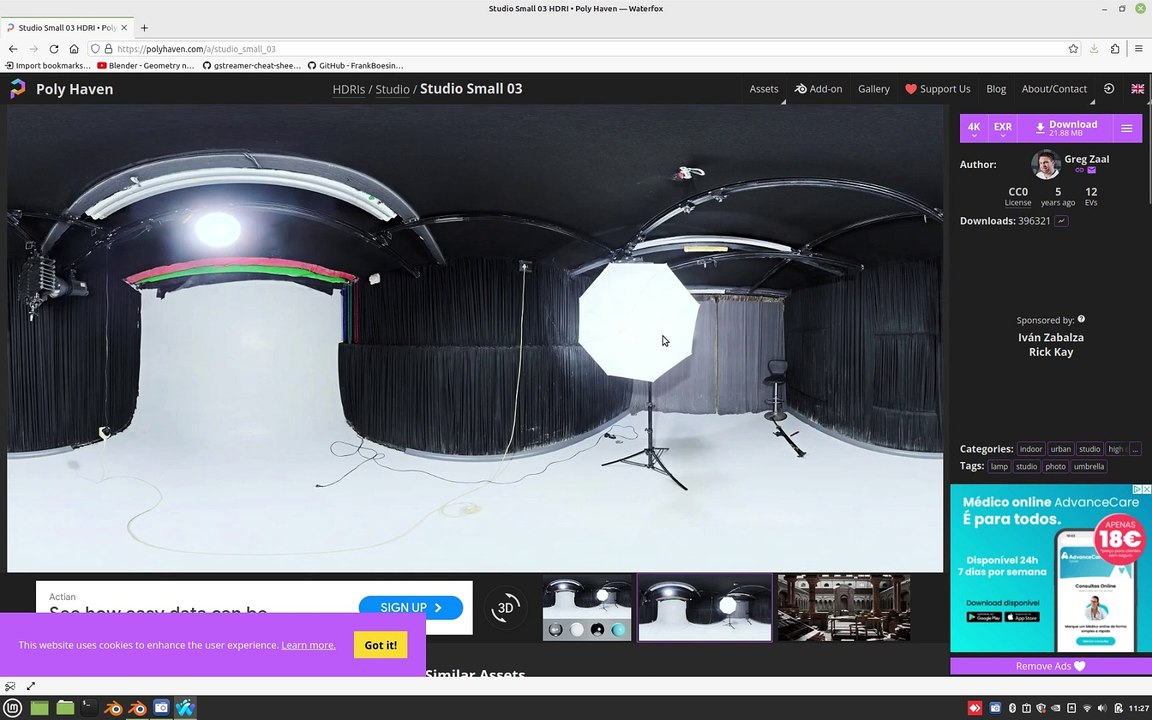Click the Learn more cookie link
Image resolution: width=1152 pixels, height=720 pixels.
coord(308,645)
